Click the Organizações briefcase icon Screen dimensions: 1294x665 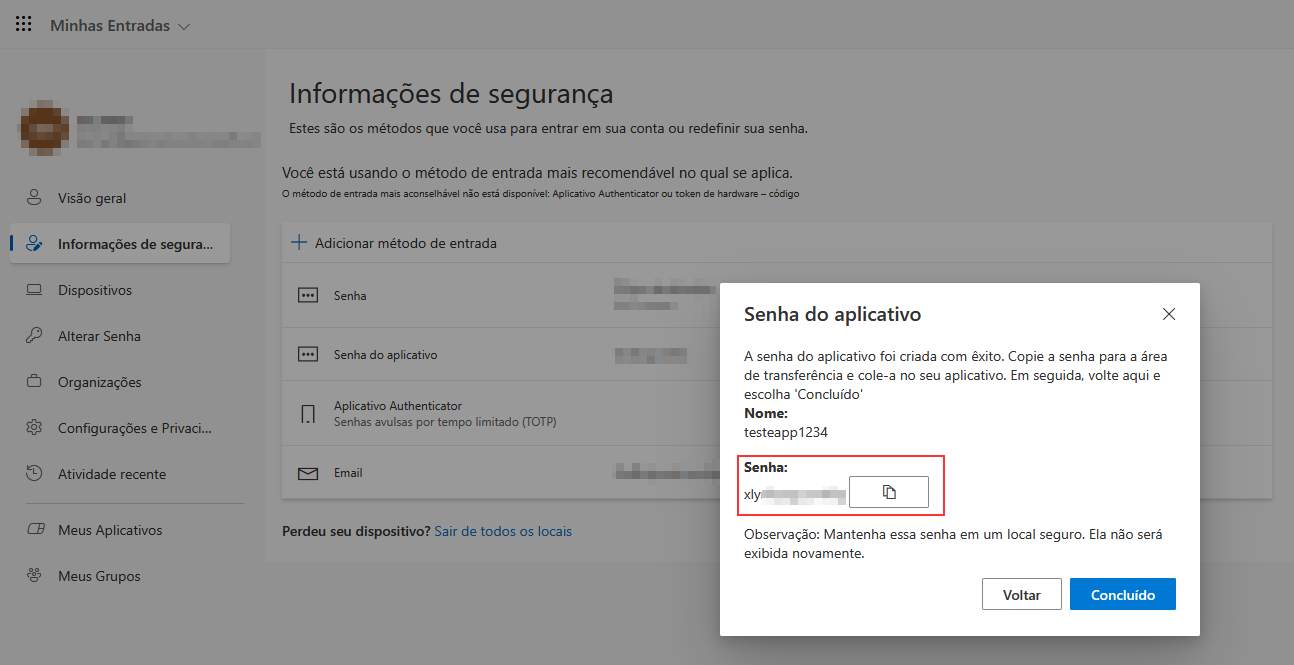34,382
